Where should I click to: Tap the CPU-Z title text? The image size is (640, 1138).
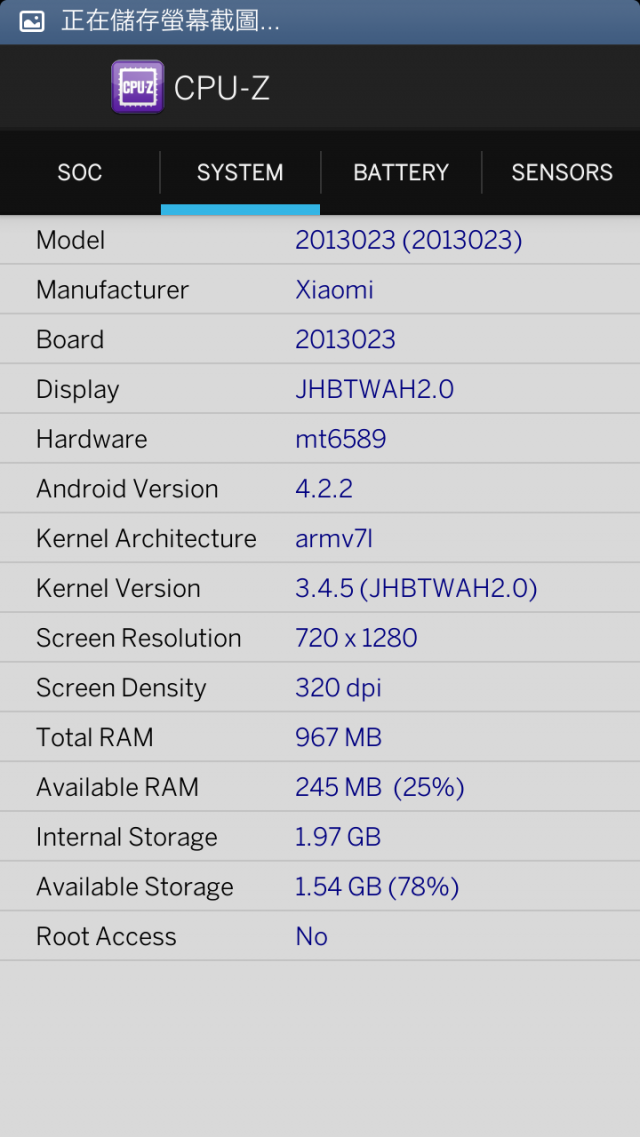coord(222,89)
